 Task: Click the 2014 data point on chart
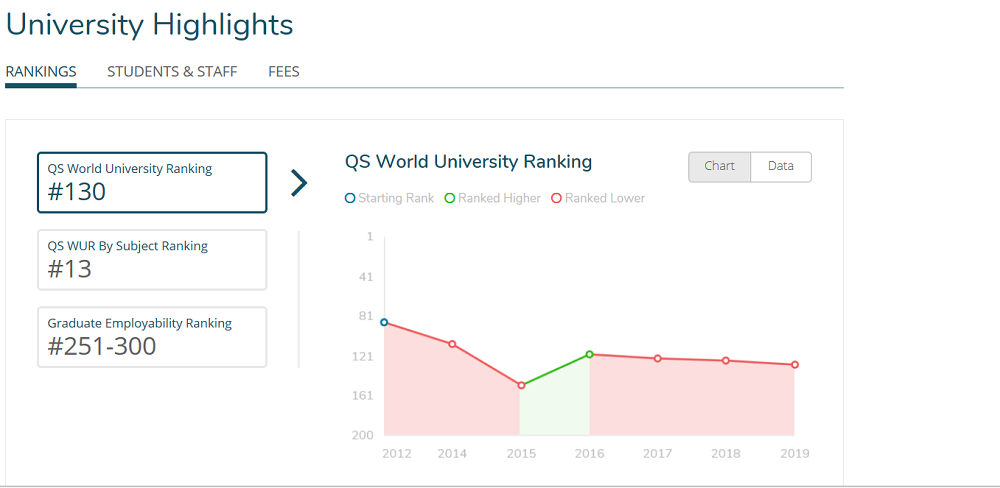pyautogui.click(x=452, y=344)
